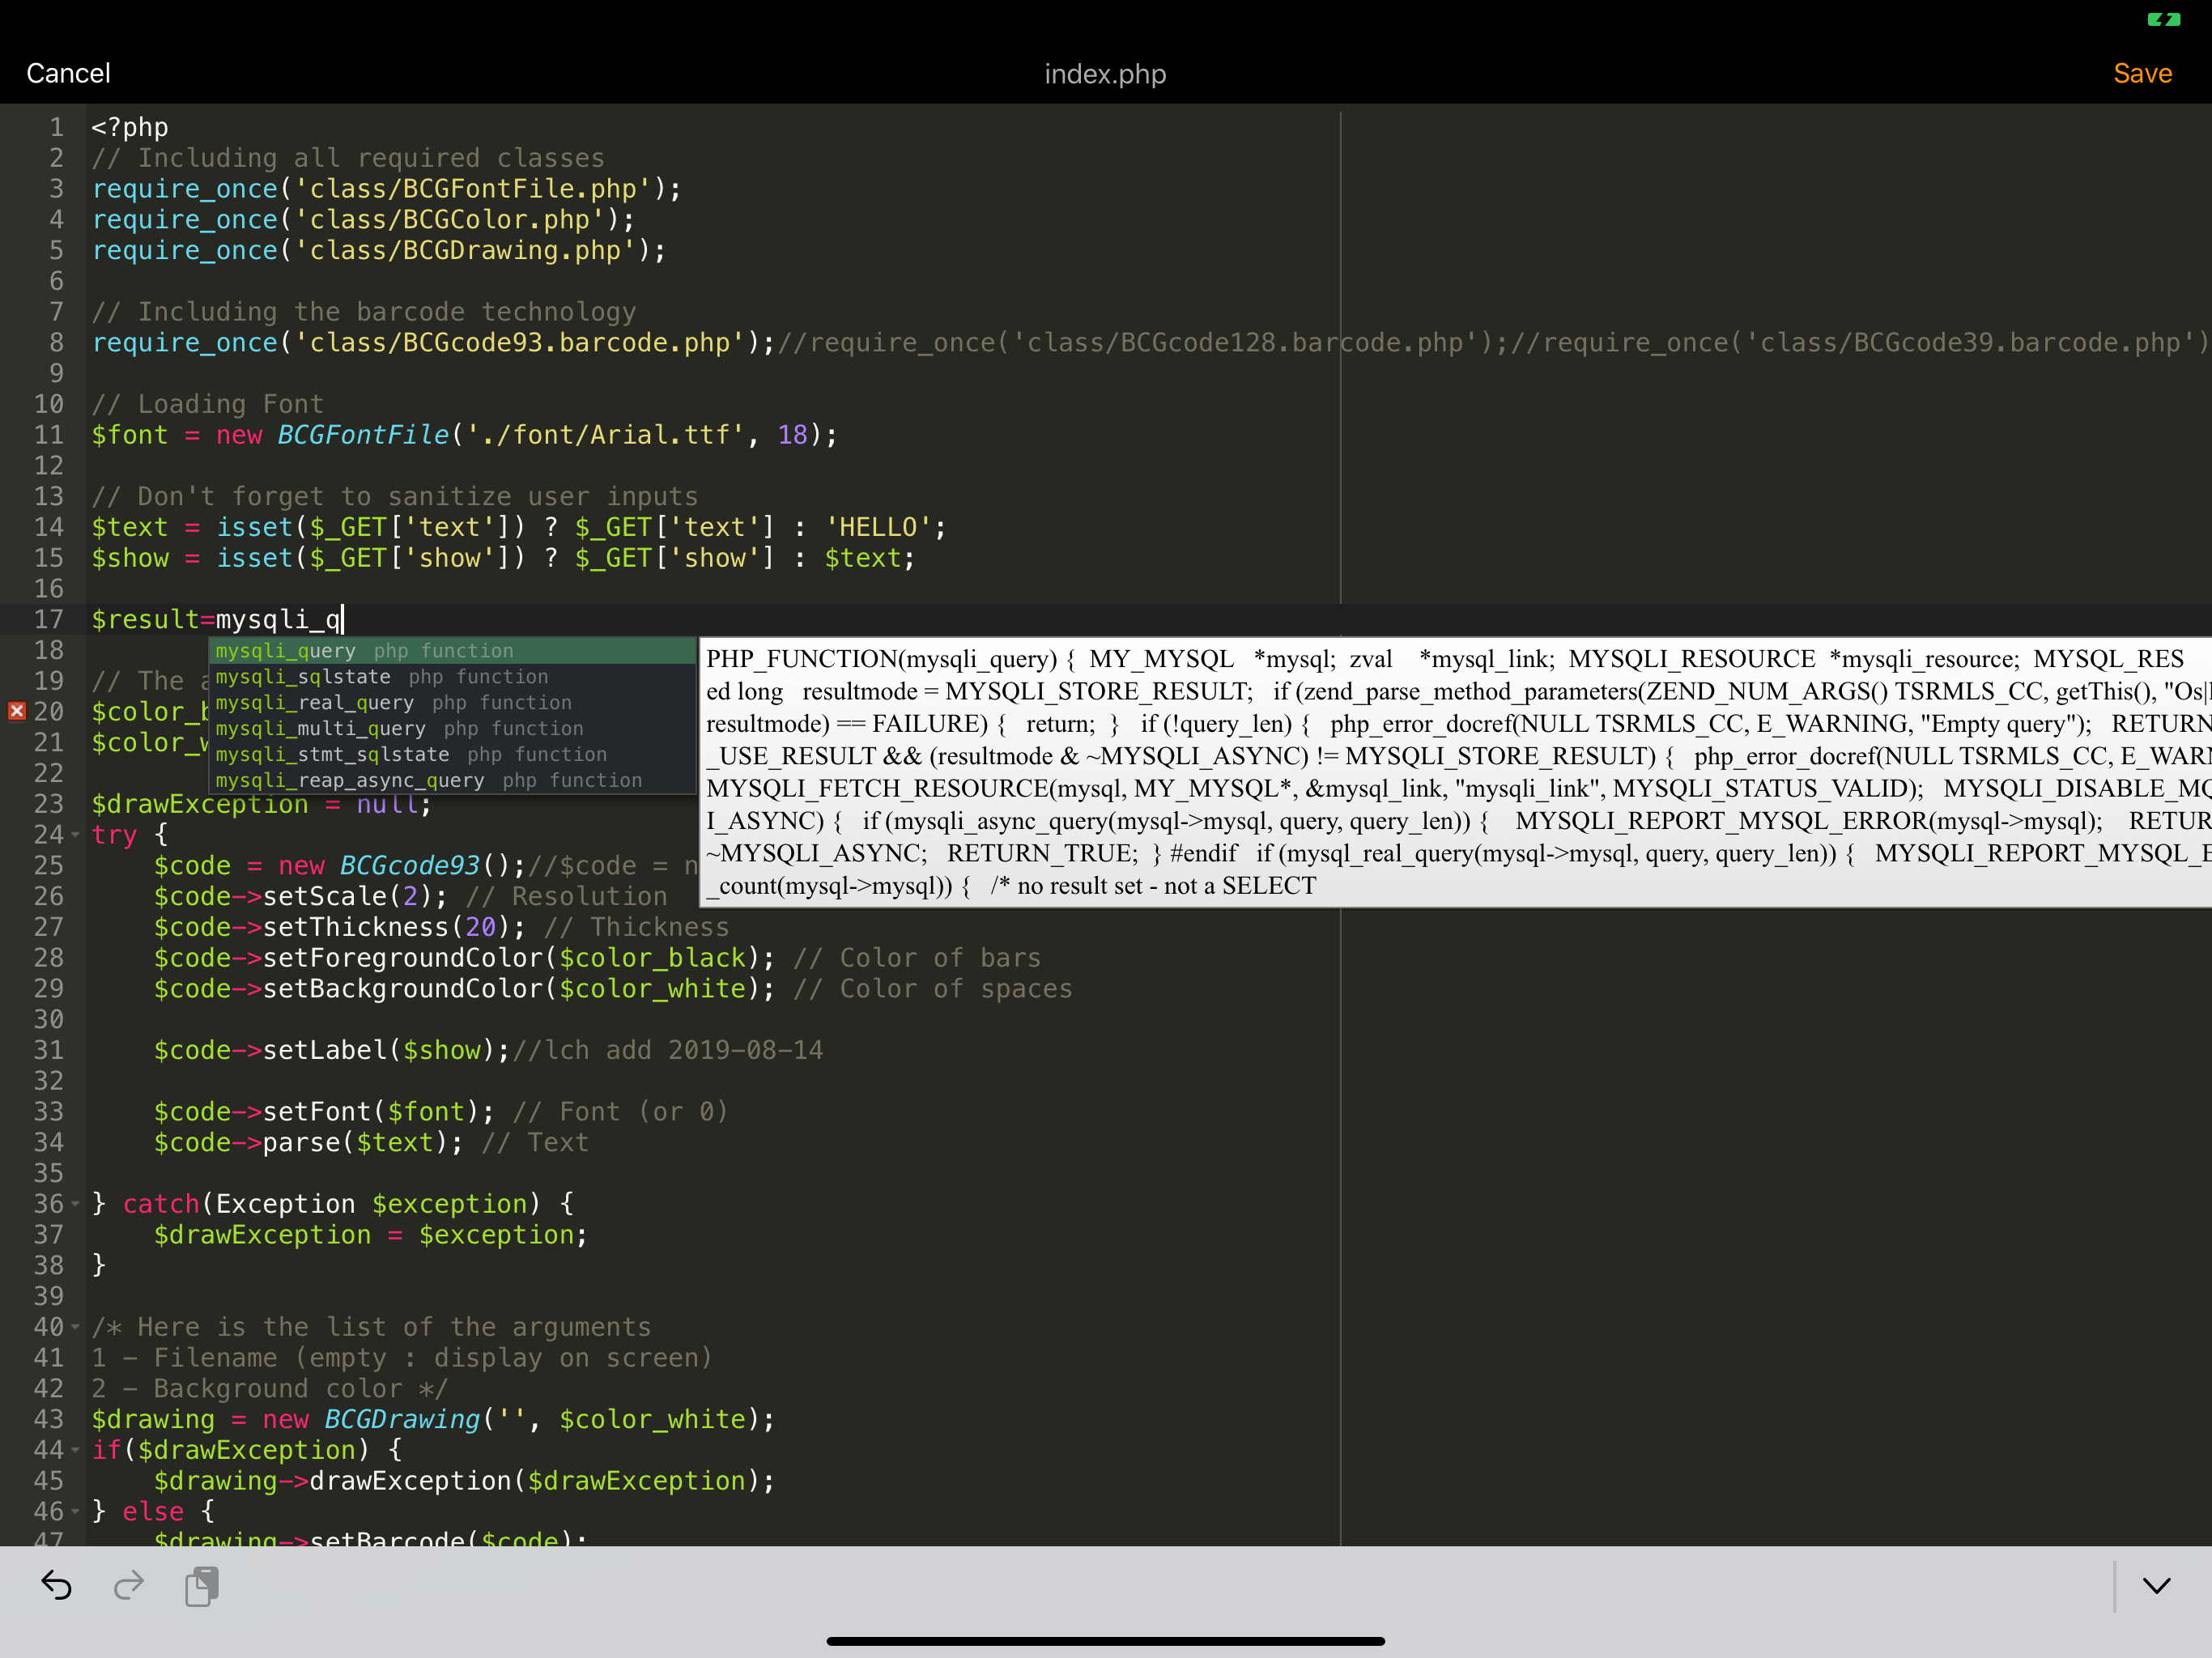Fold the comment block at line 40
The height and width of the screenshot is (1658, 2212).
click(x=75, y=1327)
